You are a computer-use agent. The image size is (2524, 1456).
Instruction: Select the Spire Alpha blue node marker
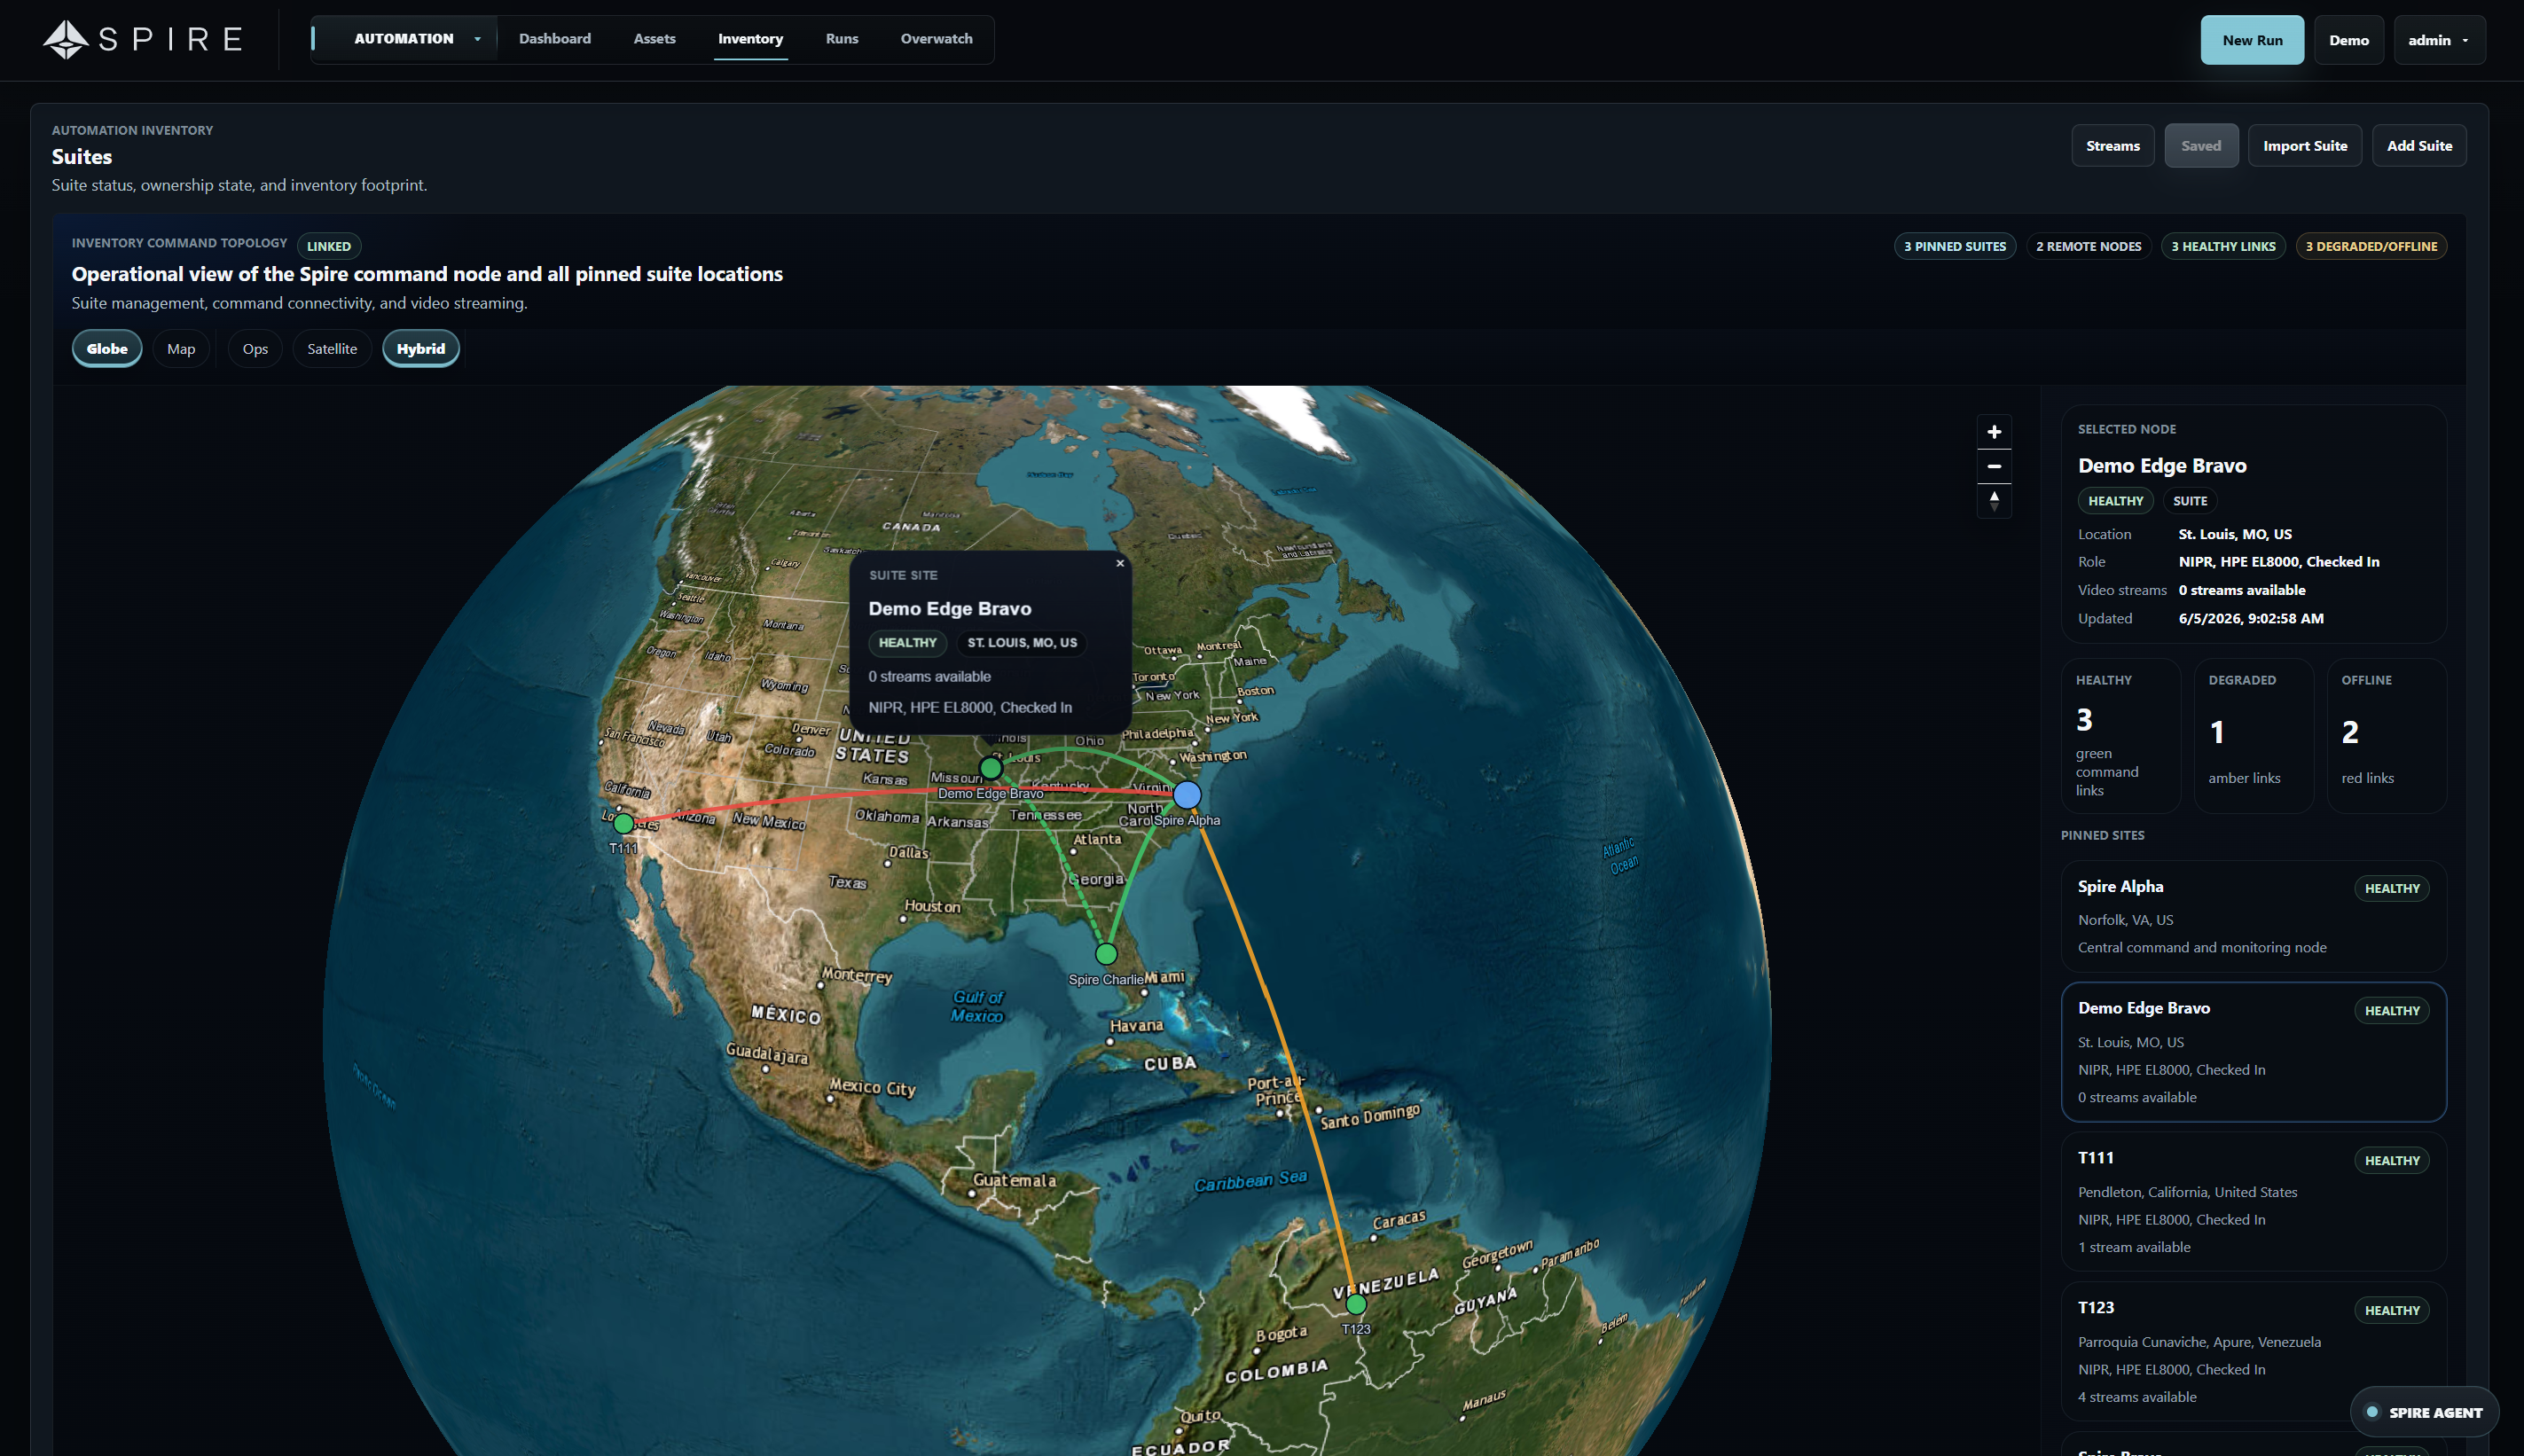(x=1186, y=794)
